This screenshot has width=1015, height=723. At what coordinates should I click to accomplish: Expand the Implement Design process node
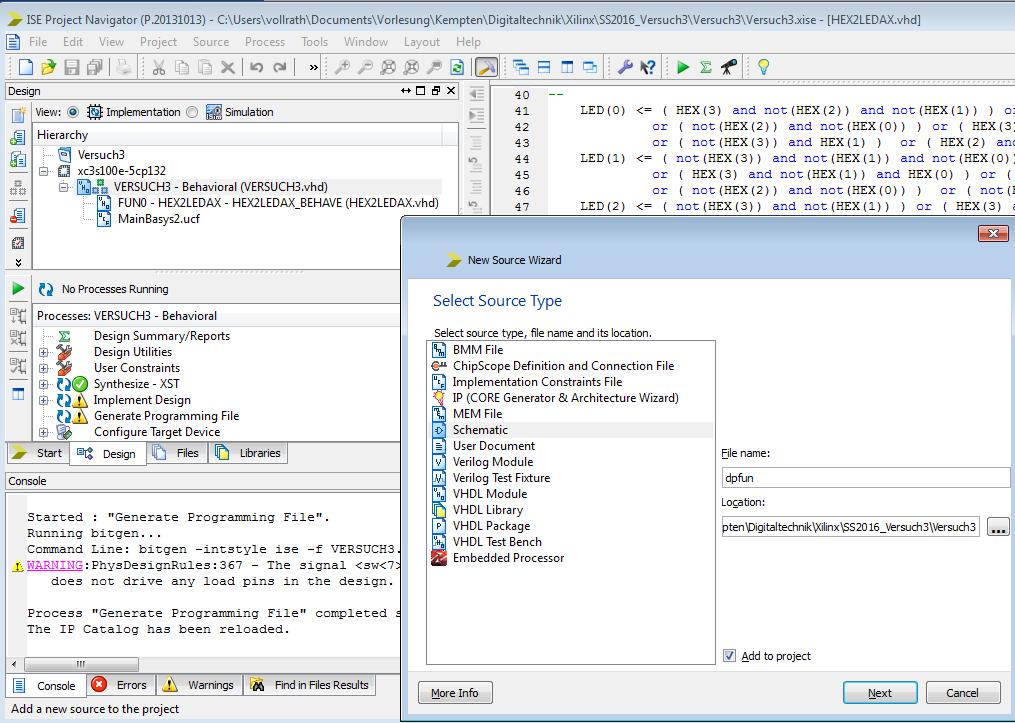coord(44,400)
